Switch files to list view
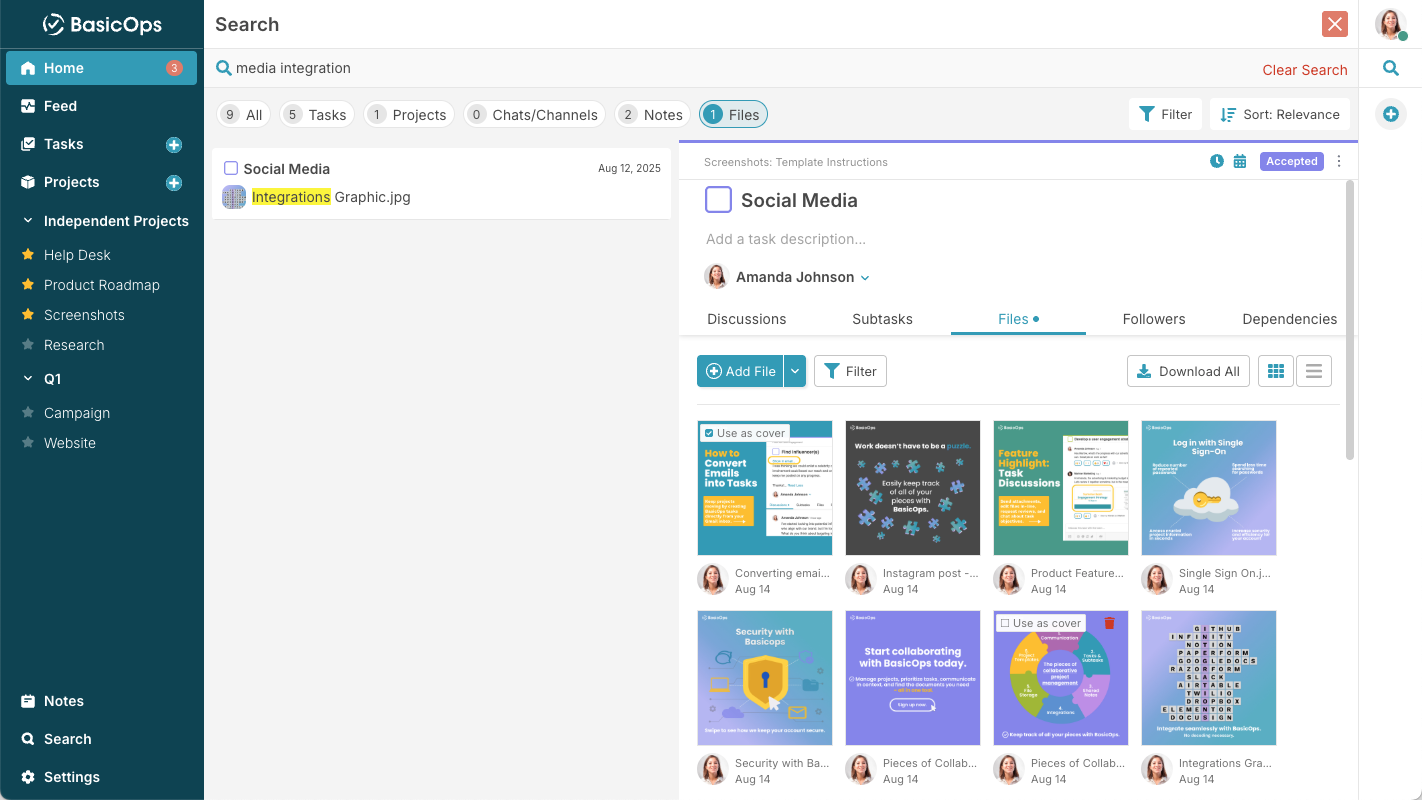Viewport: 1422px width, 800px height. pos(1314,371)
